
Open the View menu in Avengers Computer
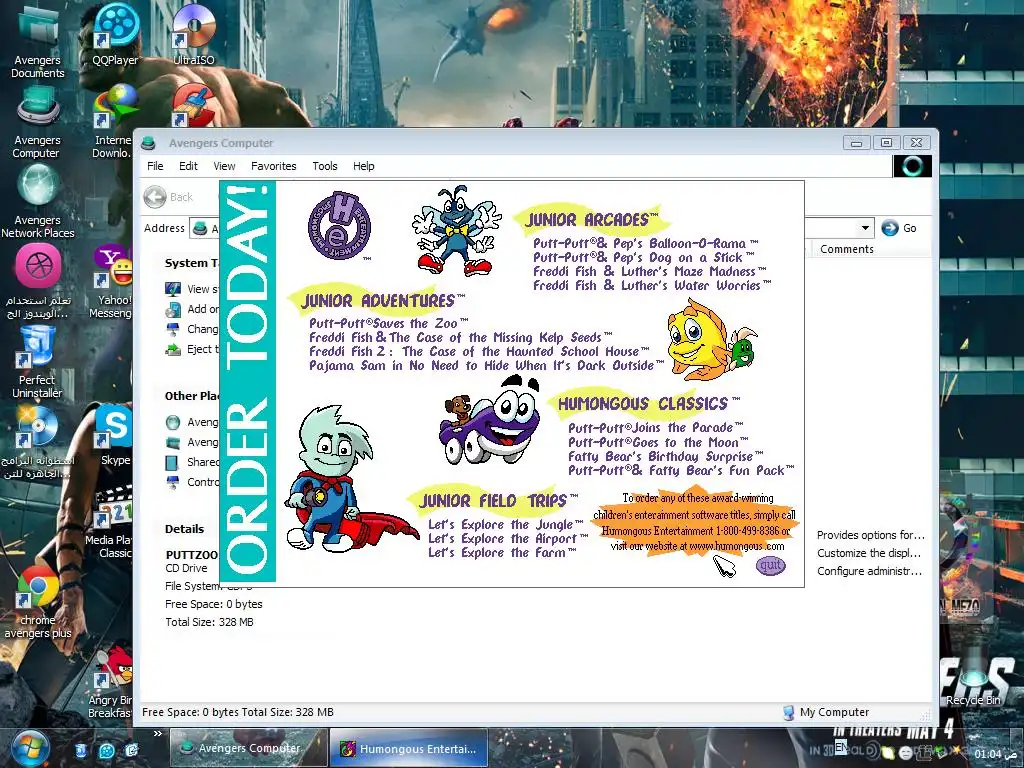[224, 166]
